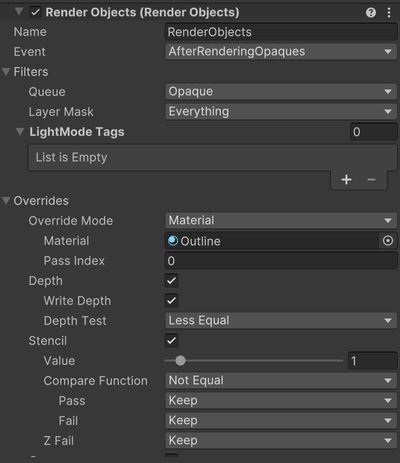Viewport: 400px width, 463px height.
Task: Remove a LightMode tag with minus button
Action: tap(371, 180)
